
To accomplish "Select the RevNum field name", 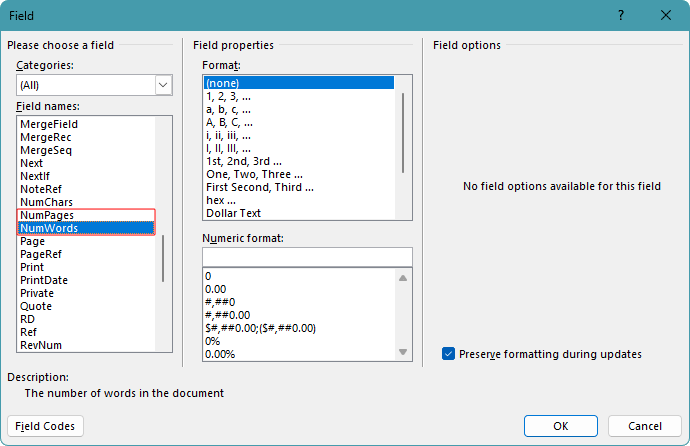I will click(x=43, y=345).
